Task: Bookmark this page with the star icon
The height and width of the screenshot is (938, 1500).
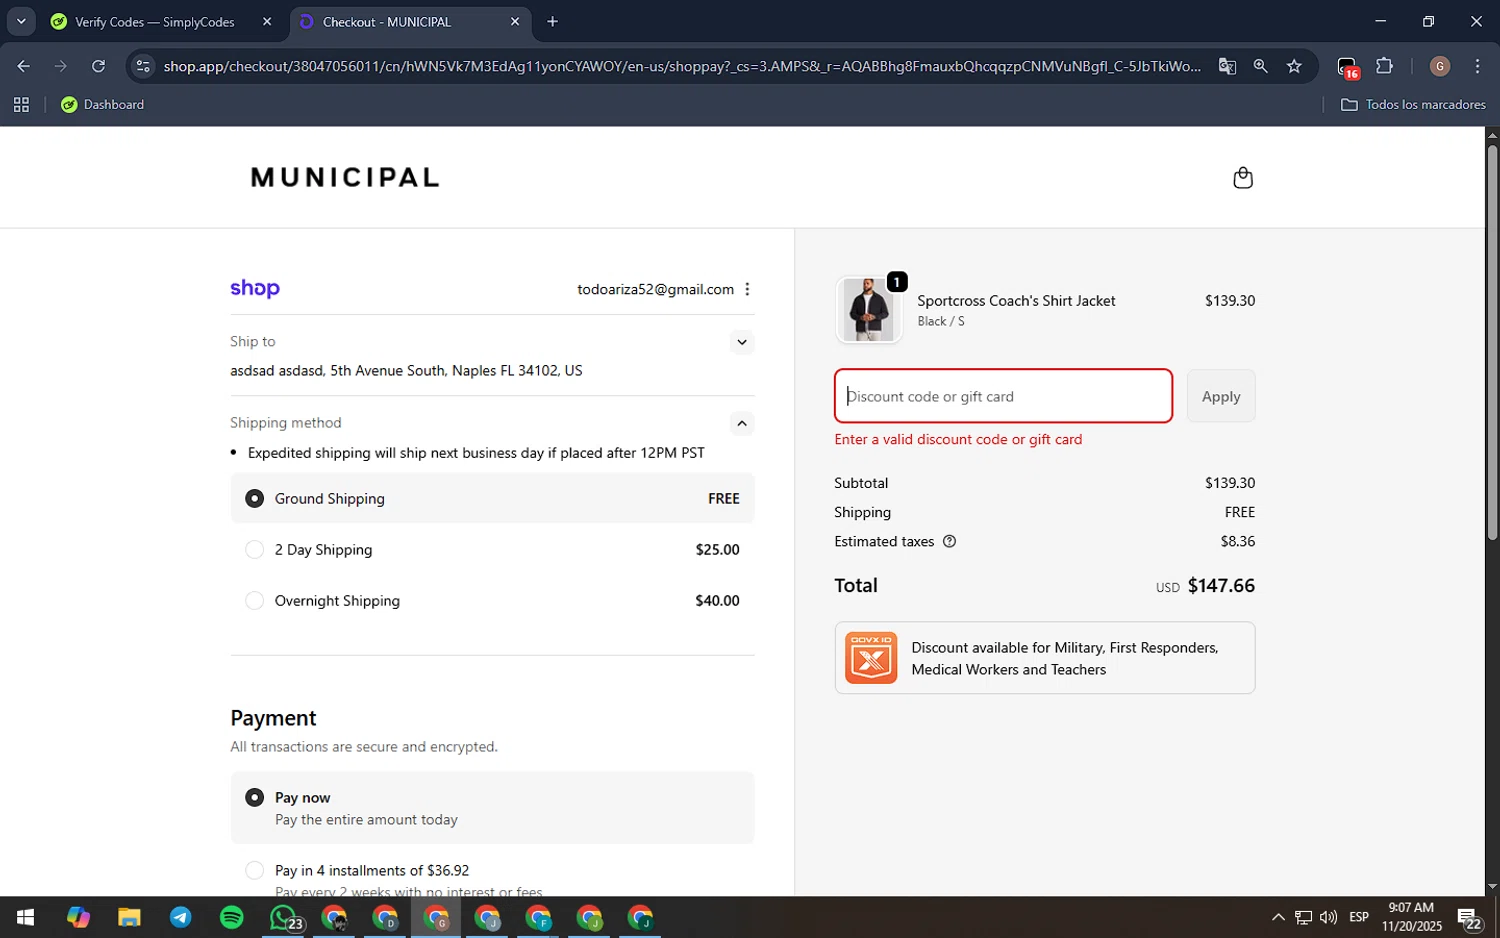Action: [1294, 66]
